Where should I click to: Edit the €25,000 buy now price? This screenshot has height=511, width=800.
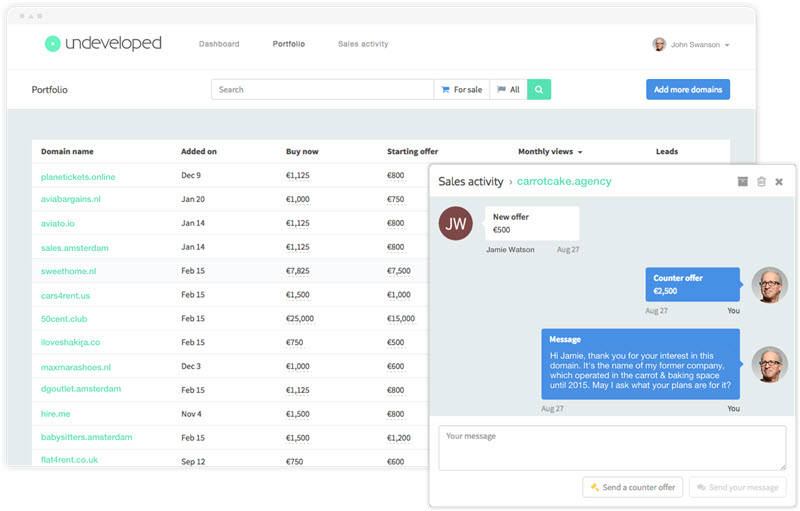point(299,319)
